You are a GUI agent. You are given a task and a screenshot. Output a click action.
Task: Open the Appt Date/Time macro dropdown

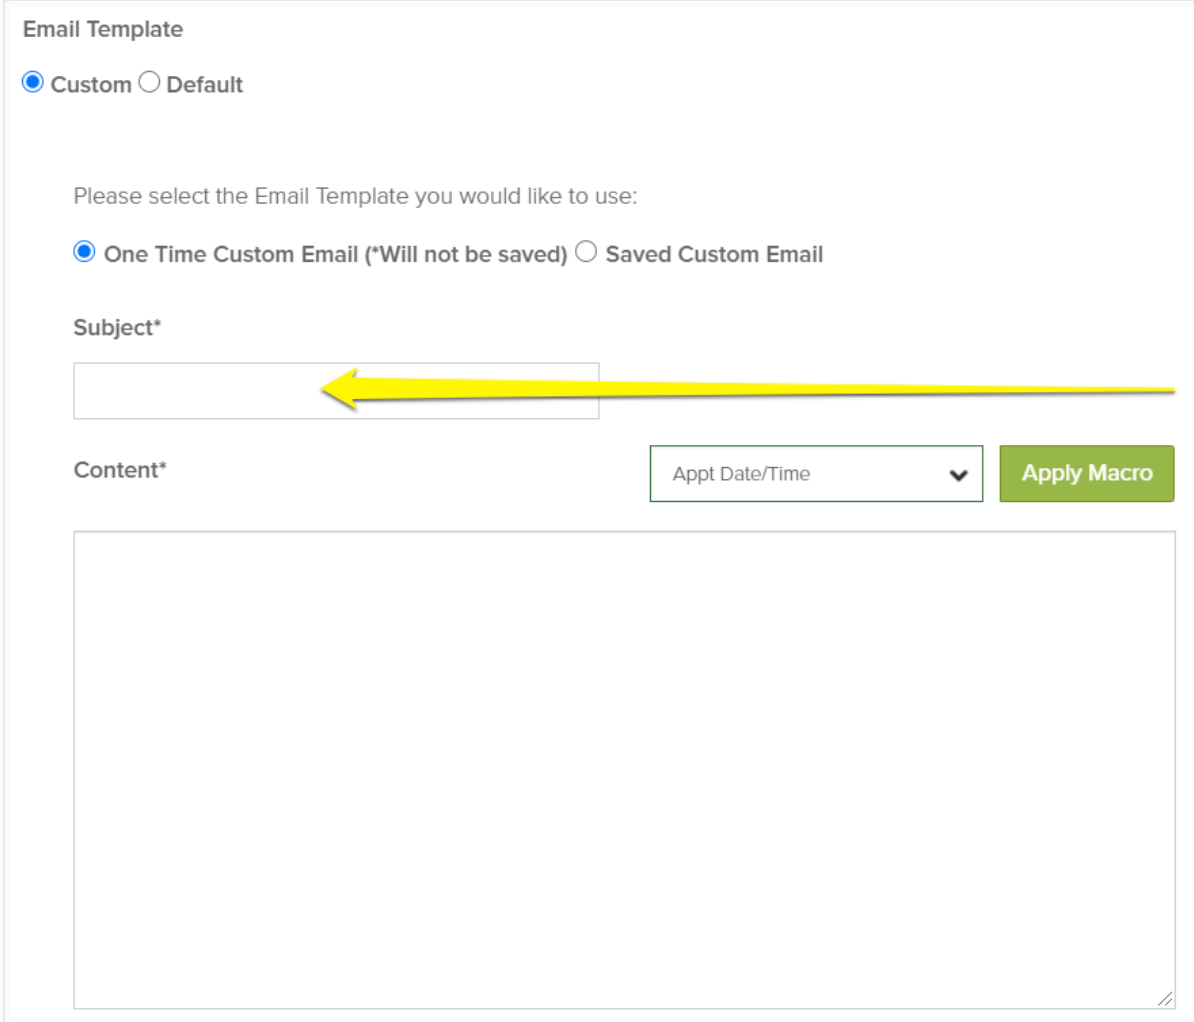click(x=815, y=474)
